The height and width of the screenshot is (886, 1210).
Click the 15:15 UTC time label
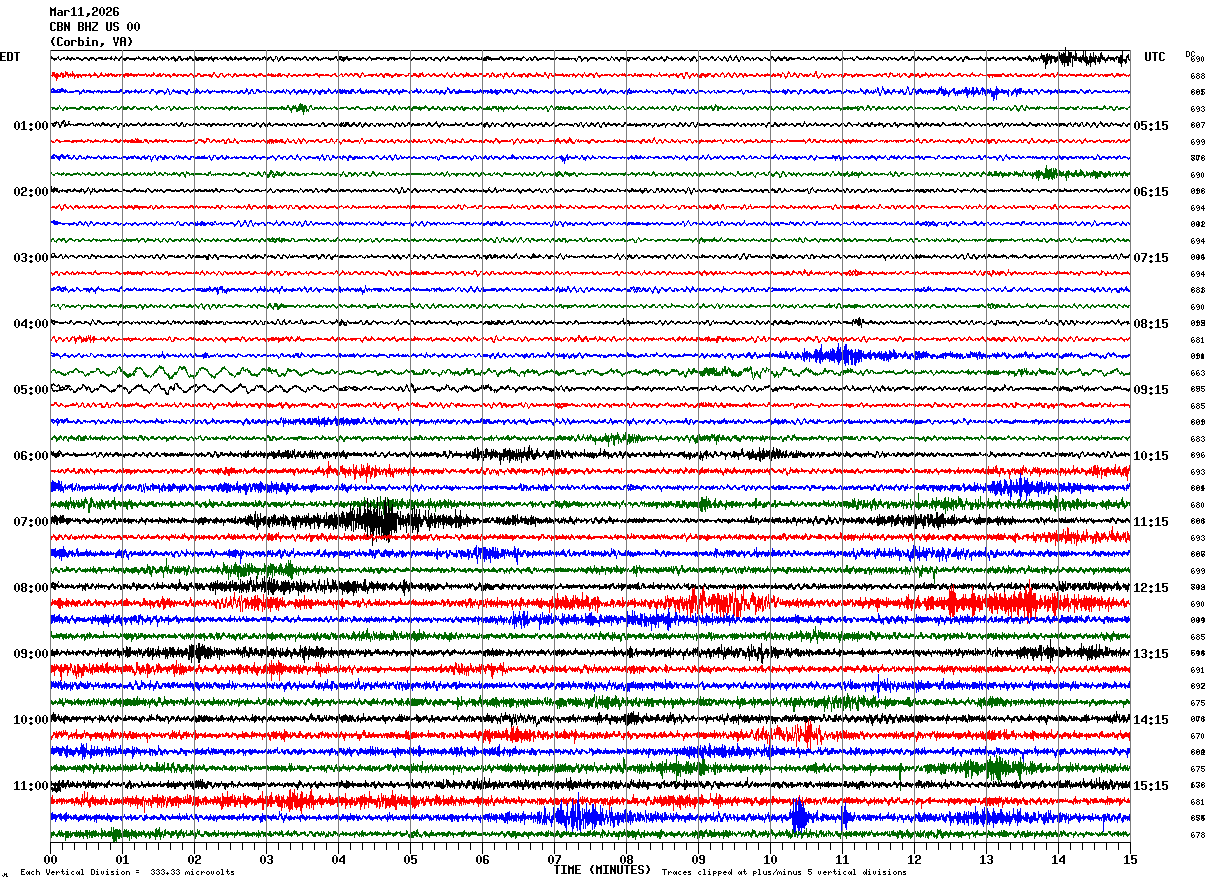click(x=1151, y=786)
